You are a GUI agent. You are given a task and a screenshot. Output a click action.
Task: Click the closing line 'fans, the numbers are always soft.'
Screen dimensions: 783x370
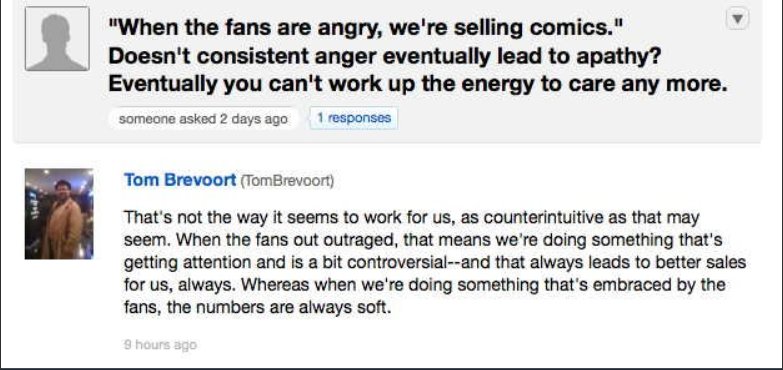[257, 307]
